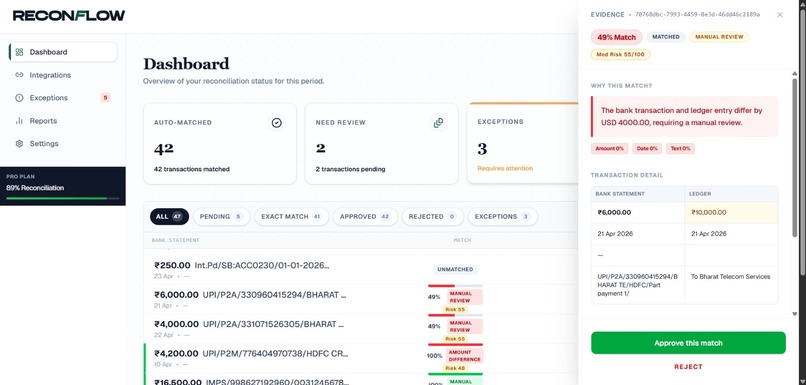806x385 pixels.
Task: Click the ReconFlow logo
Action: [x=69, y=15]
